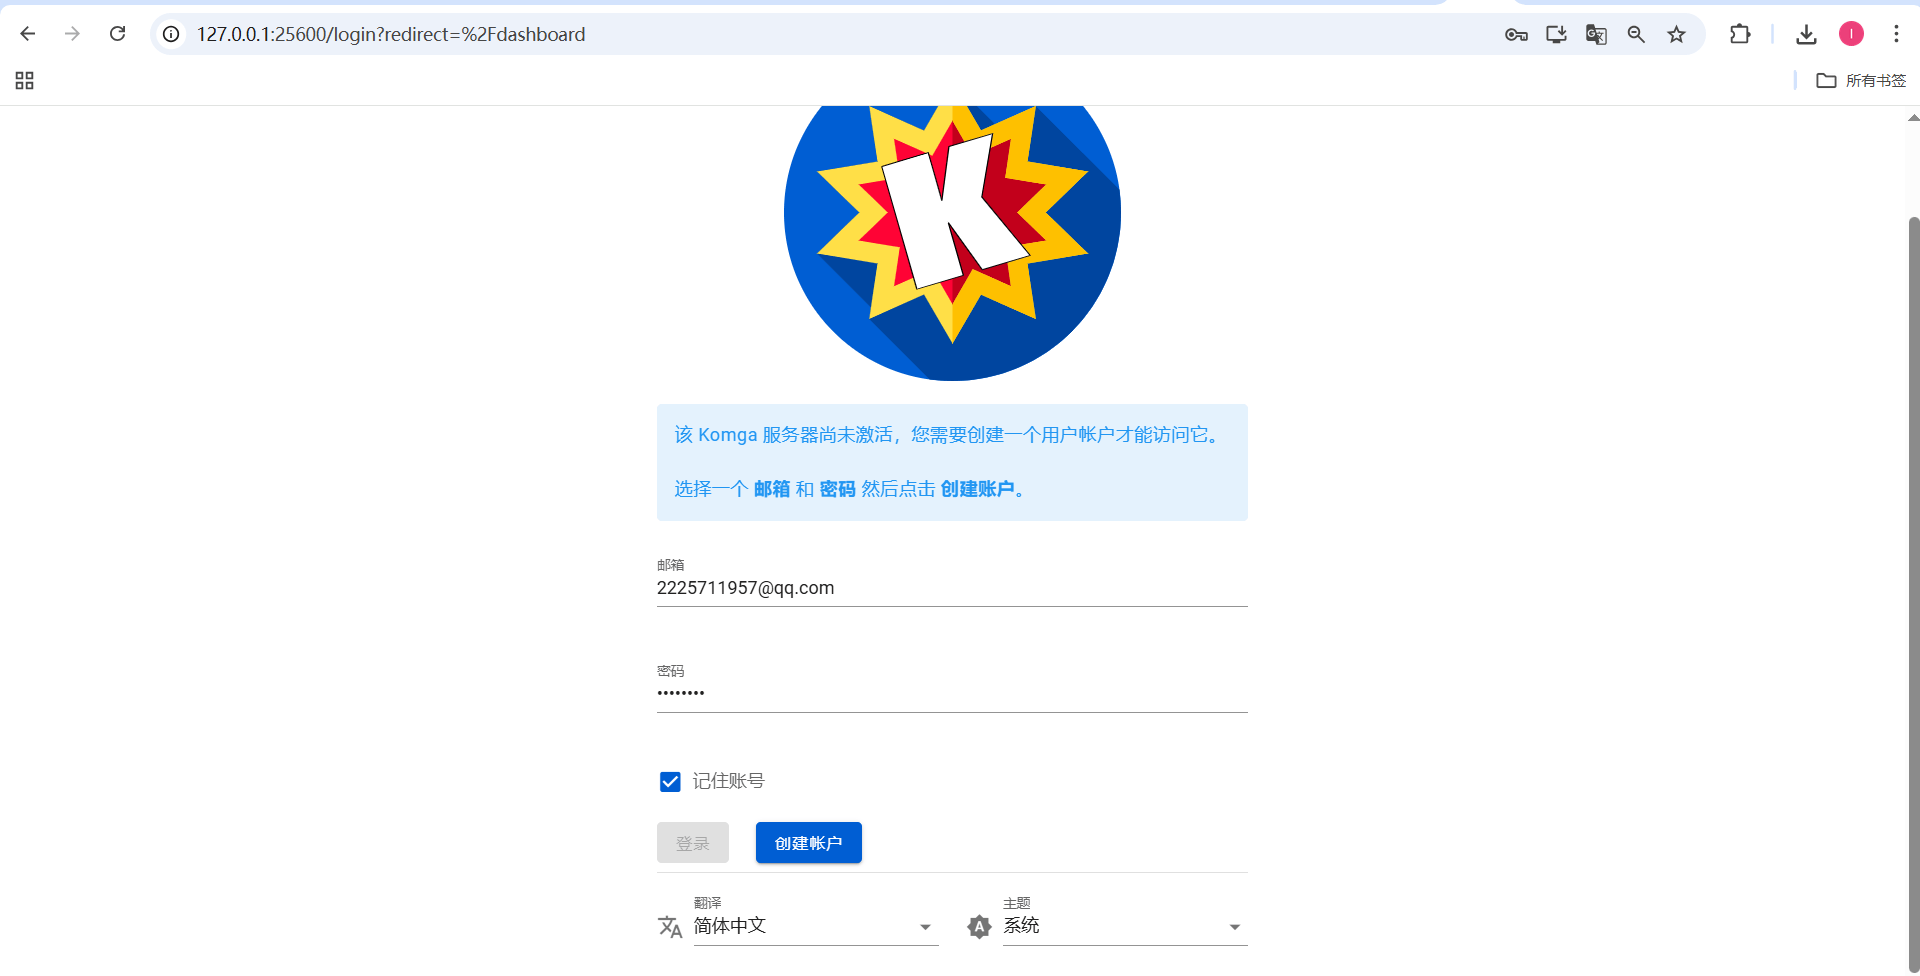
Task: Uncheck the 记住账号 checkbox
Action: (670, 782)
